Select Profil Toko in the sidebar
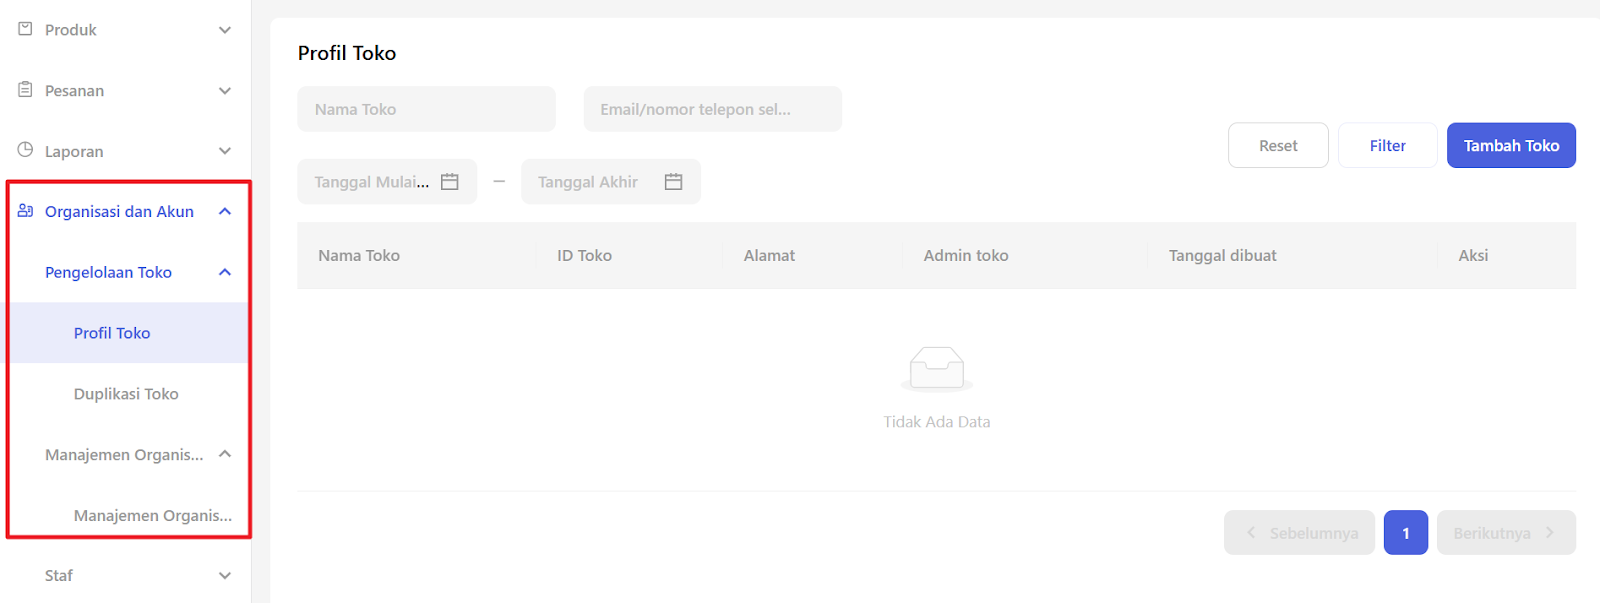Screen dimensions: 1600x603 click(112, 333)
